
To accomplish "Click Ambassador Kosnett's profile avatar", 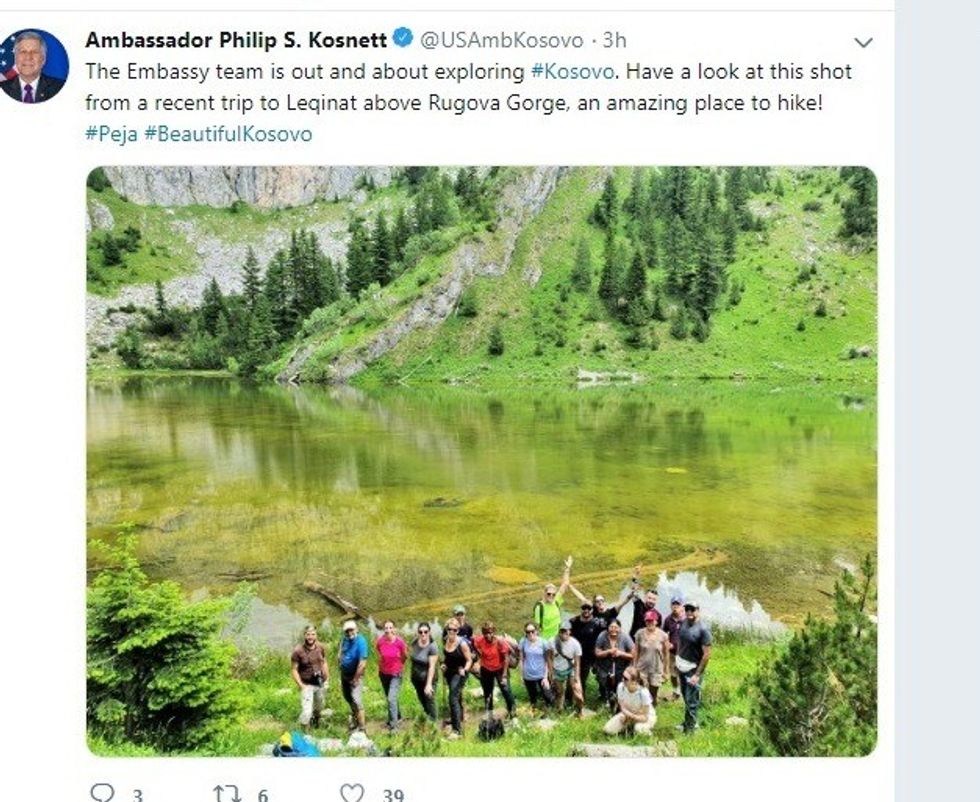I will [35, 66].
